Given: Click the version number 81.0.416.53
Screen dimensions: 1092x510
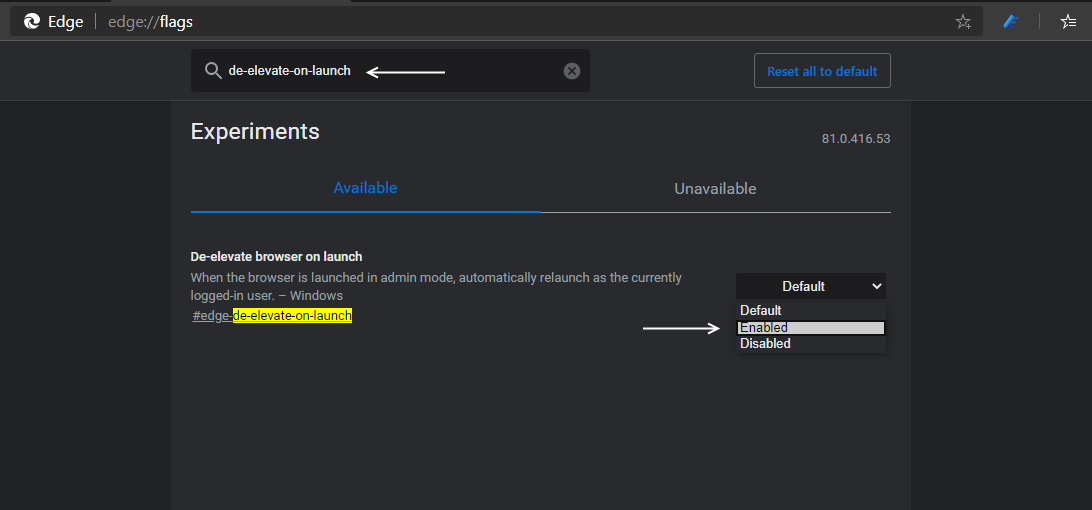Looking at the screenshot, I should [856, 139].
